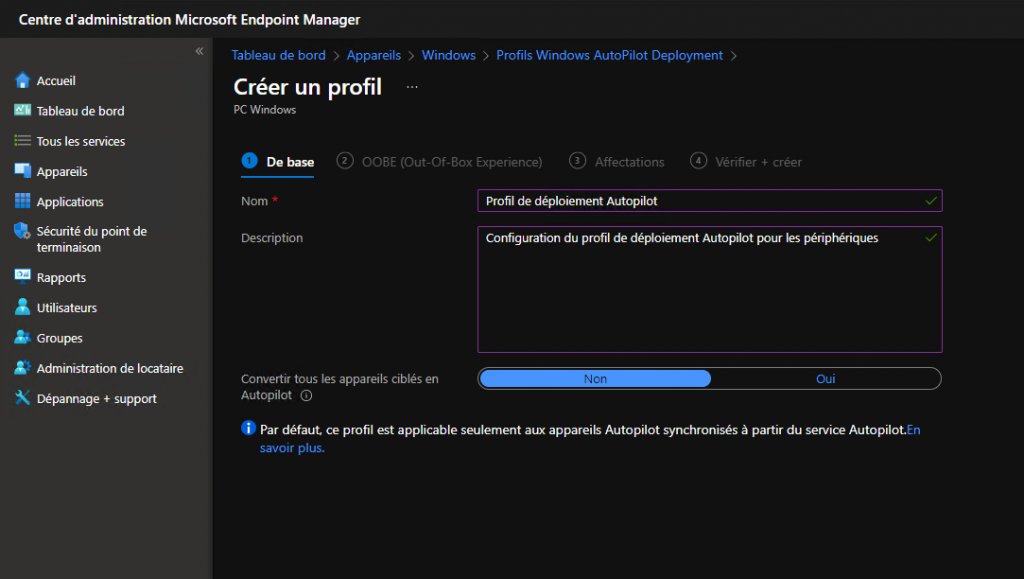1024x579 pixels.
Task: Click the blue information icon before Par défaut
Action: [x=248, y=428]
